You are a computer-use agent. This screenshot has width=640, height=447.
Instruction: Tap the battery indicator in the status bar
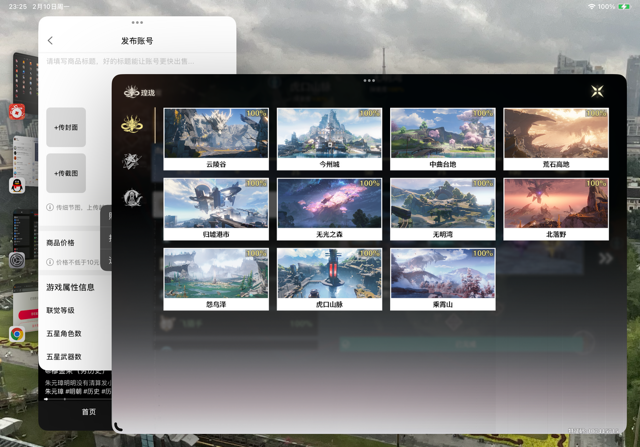pyautogui.click(x=624, y=7)
